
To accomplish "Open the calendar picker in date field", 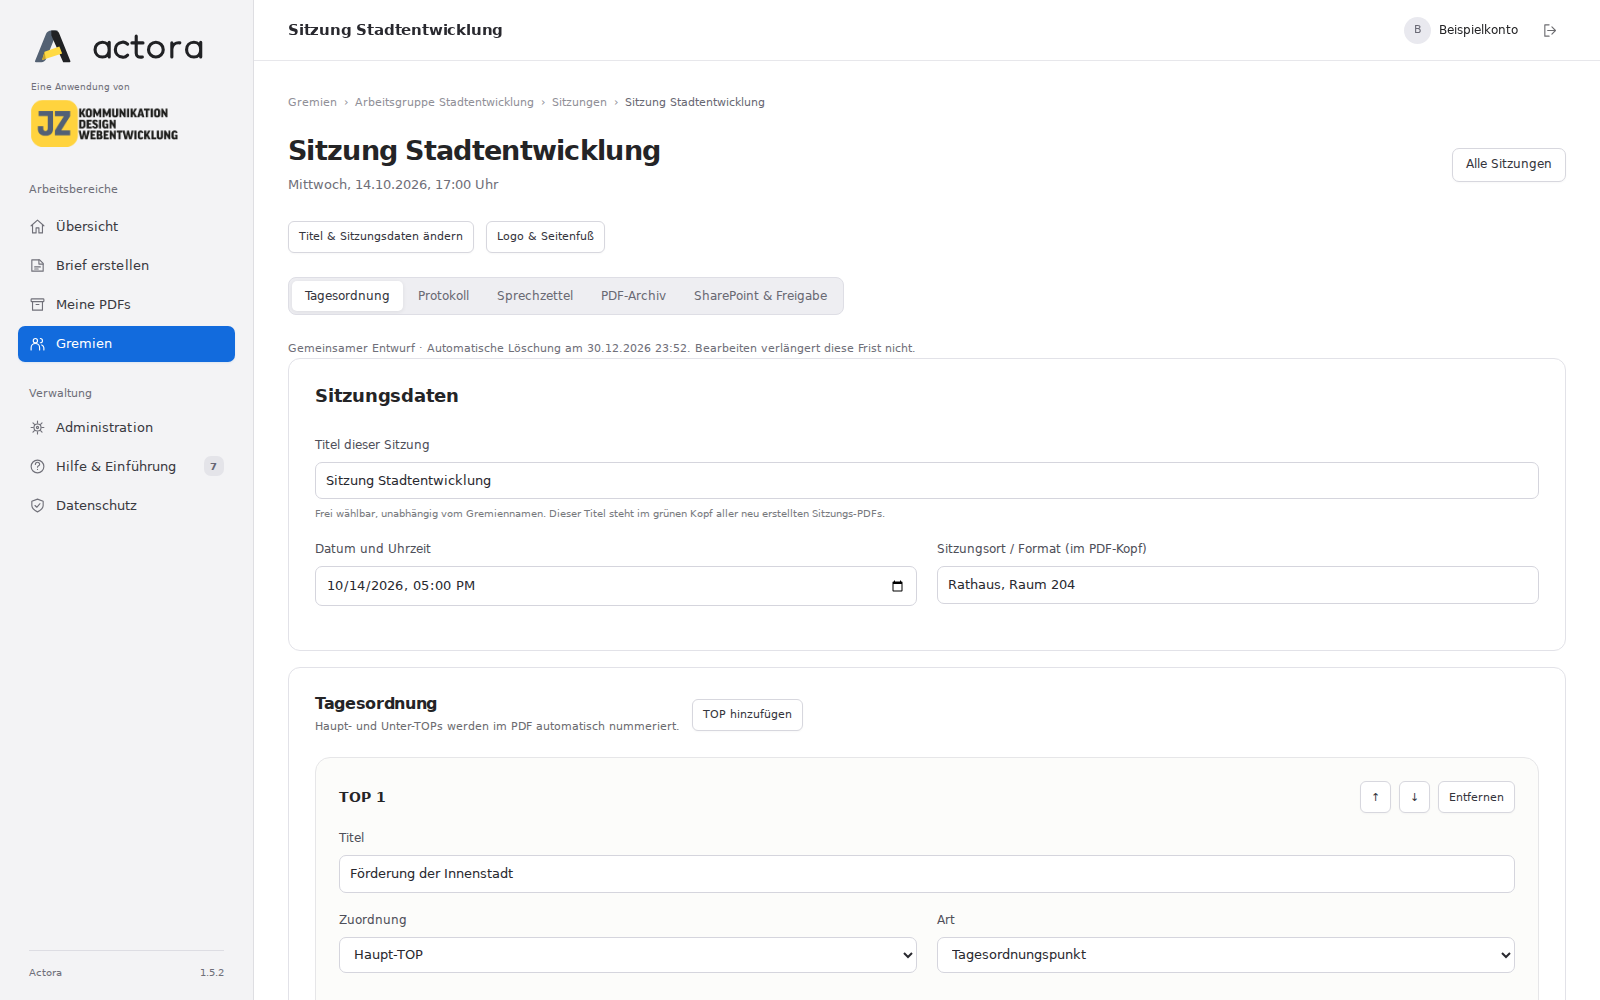I will (x=897, y=586).
